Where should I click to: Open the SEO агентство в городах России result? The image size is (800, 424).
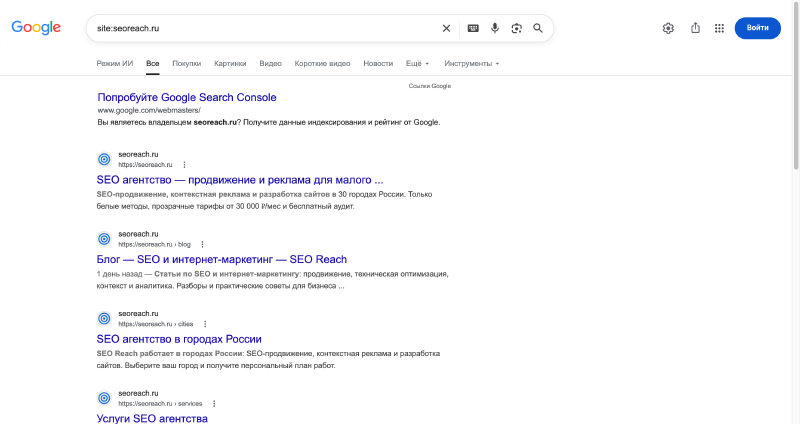point(179,339)
